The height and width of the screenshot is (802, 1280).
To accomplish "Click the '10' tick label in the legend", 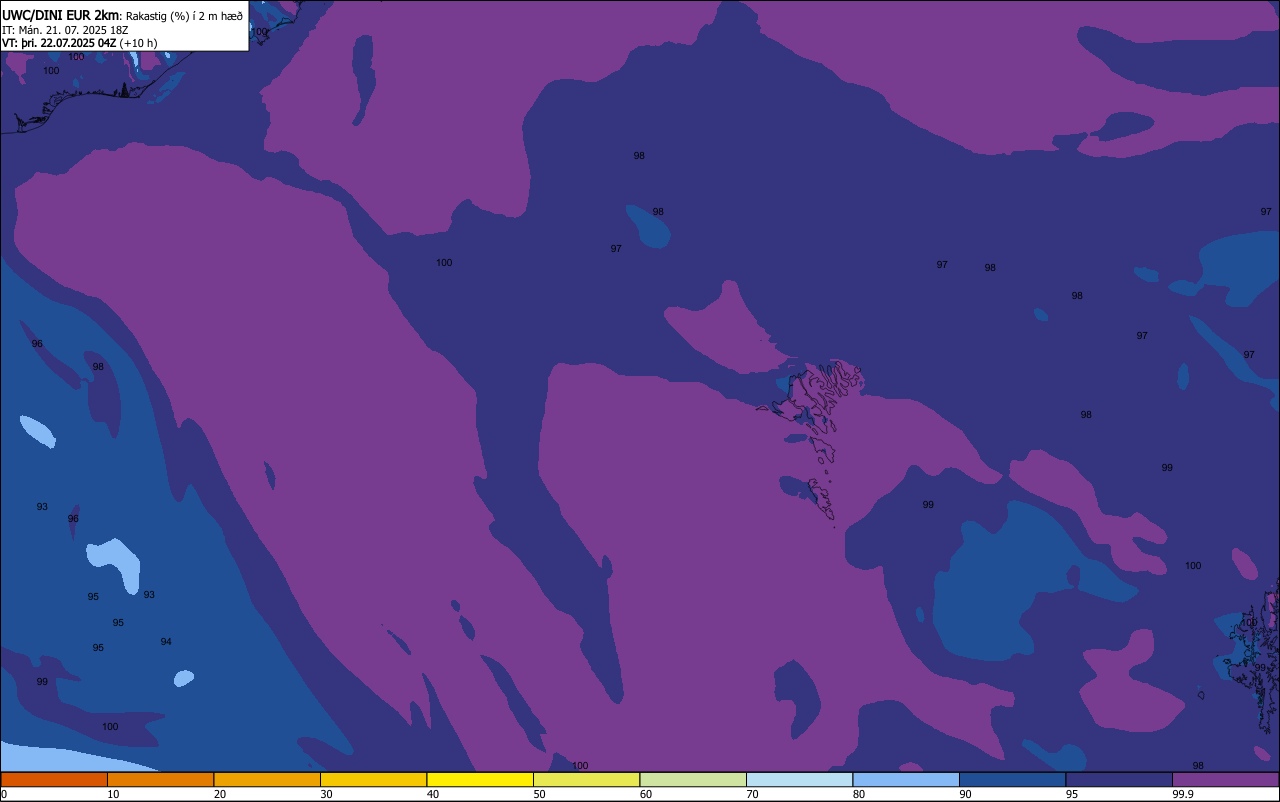I will coord(113,794).
